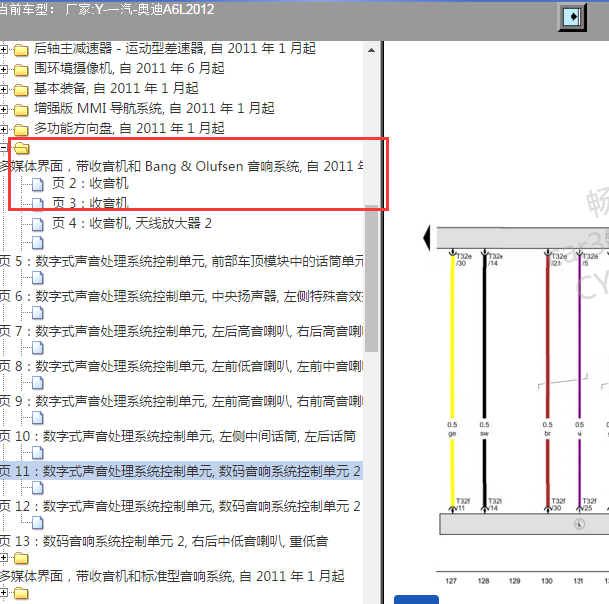Click connector label T32f/11 on the yellow wire
This screenshot has width=609, height=604.
click(463, 504)
